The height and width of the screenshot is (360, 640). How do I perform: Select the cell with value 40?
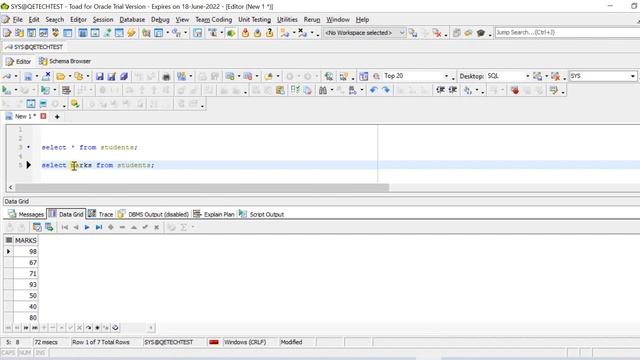click(26, 307)
